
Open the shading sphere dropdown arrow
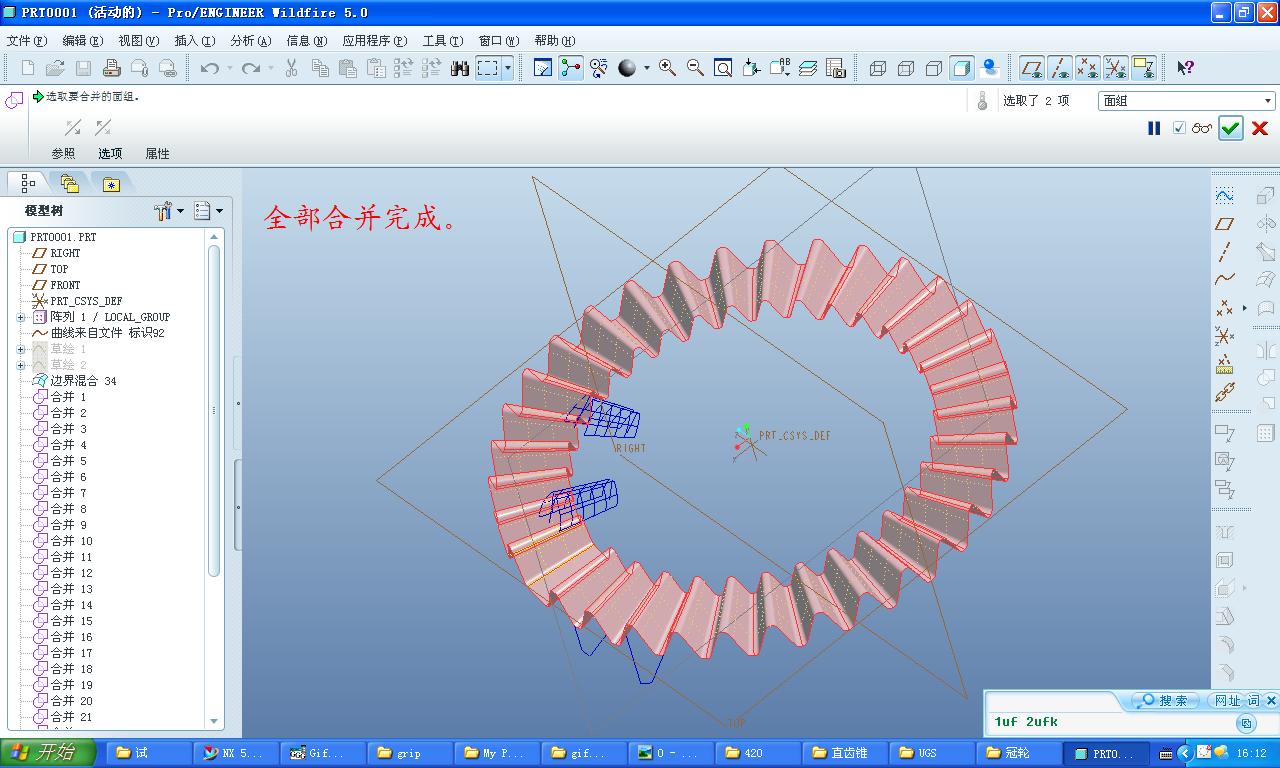click(646, 68)
